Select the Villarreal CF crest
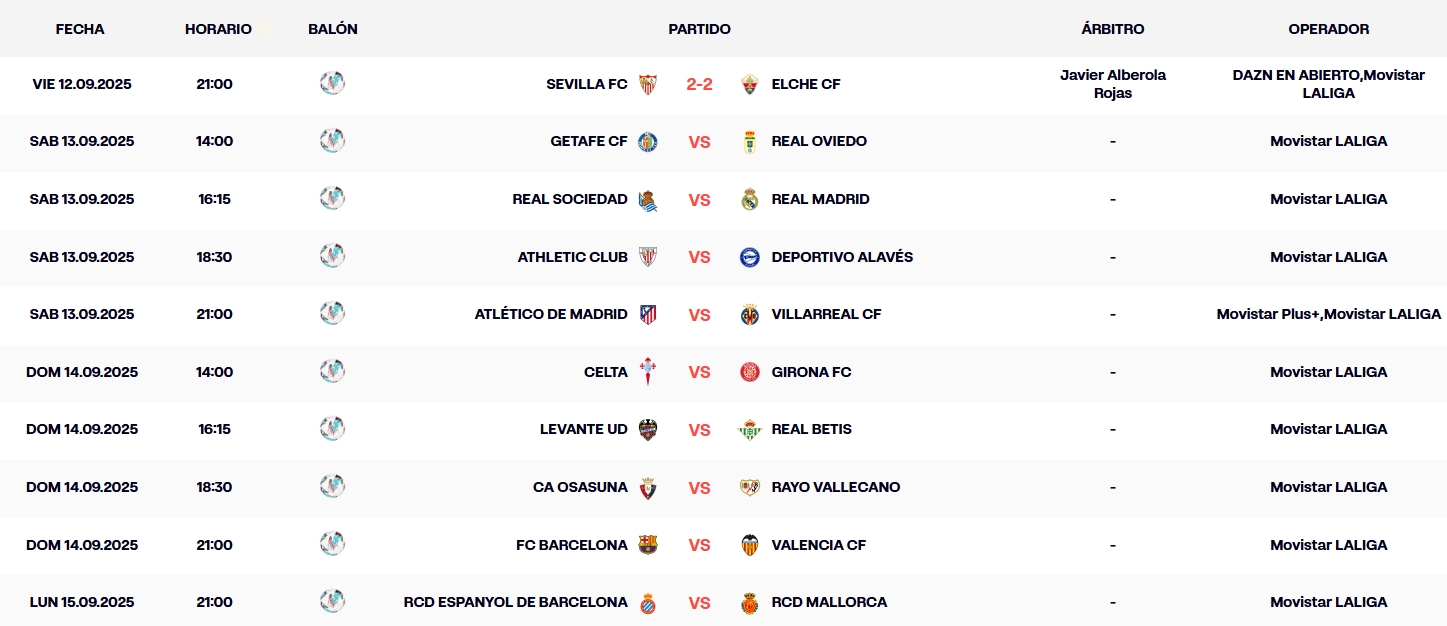Screen dimensions: 1447x626 click(x=750, y=314)
